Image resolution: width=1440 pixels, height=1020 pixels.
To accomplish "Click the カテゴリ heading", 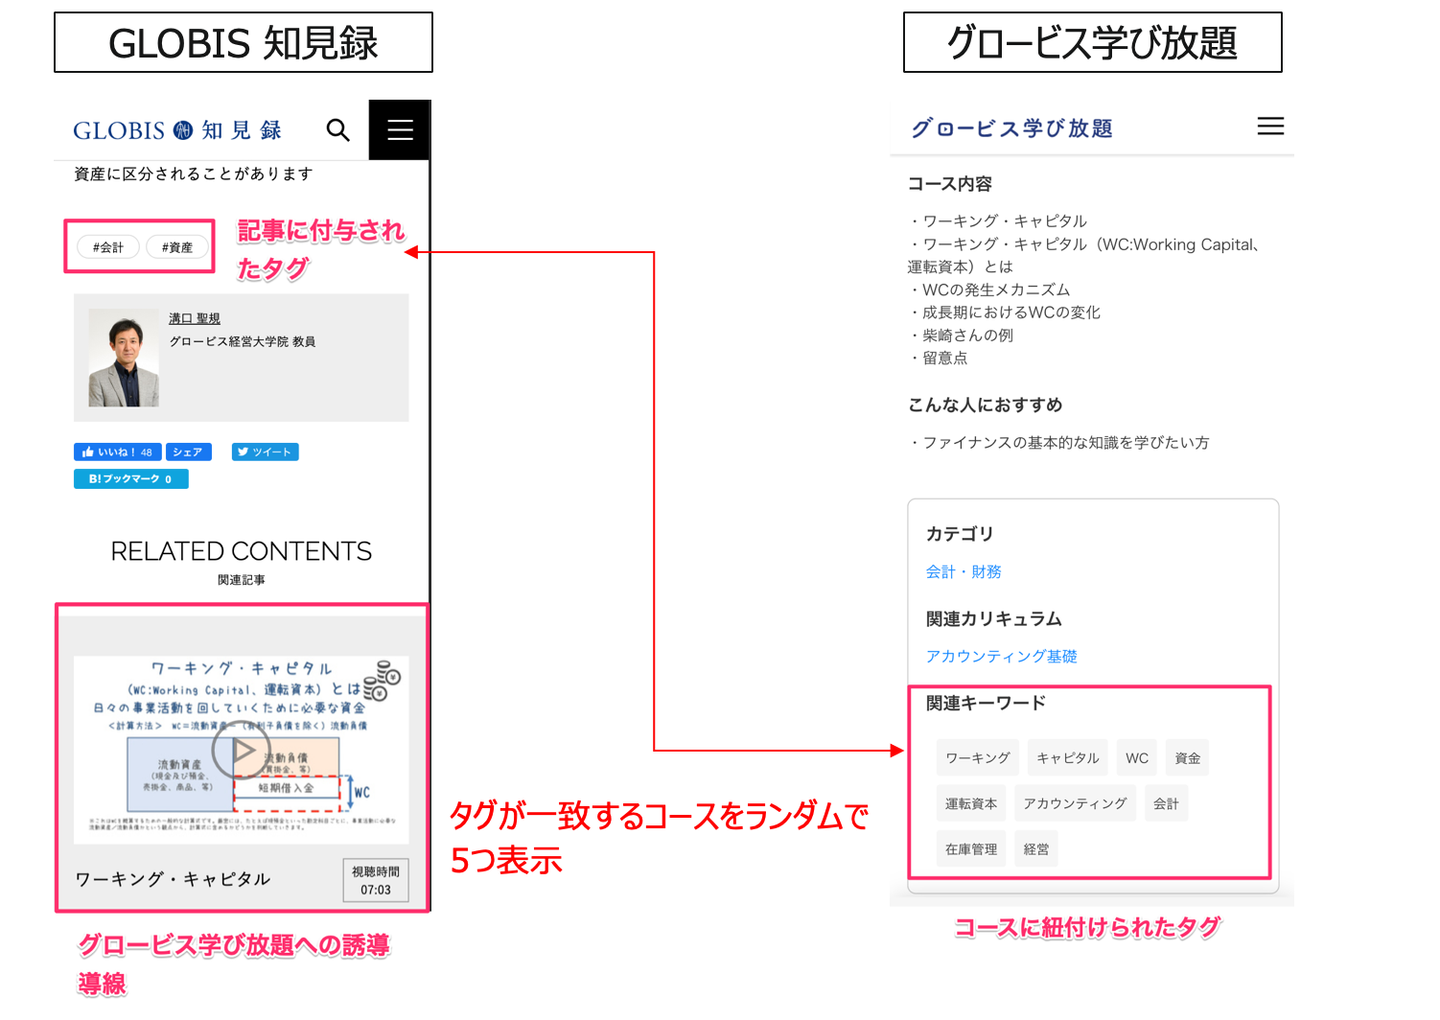I will click(959, 534).
